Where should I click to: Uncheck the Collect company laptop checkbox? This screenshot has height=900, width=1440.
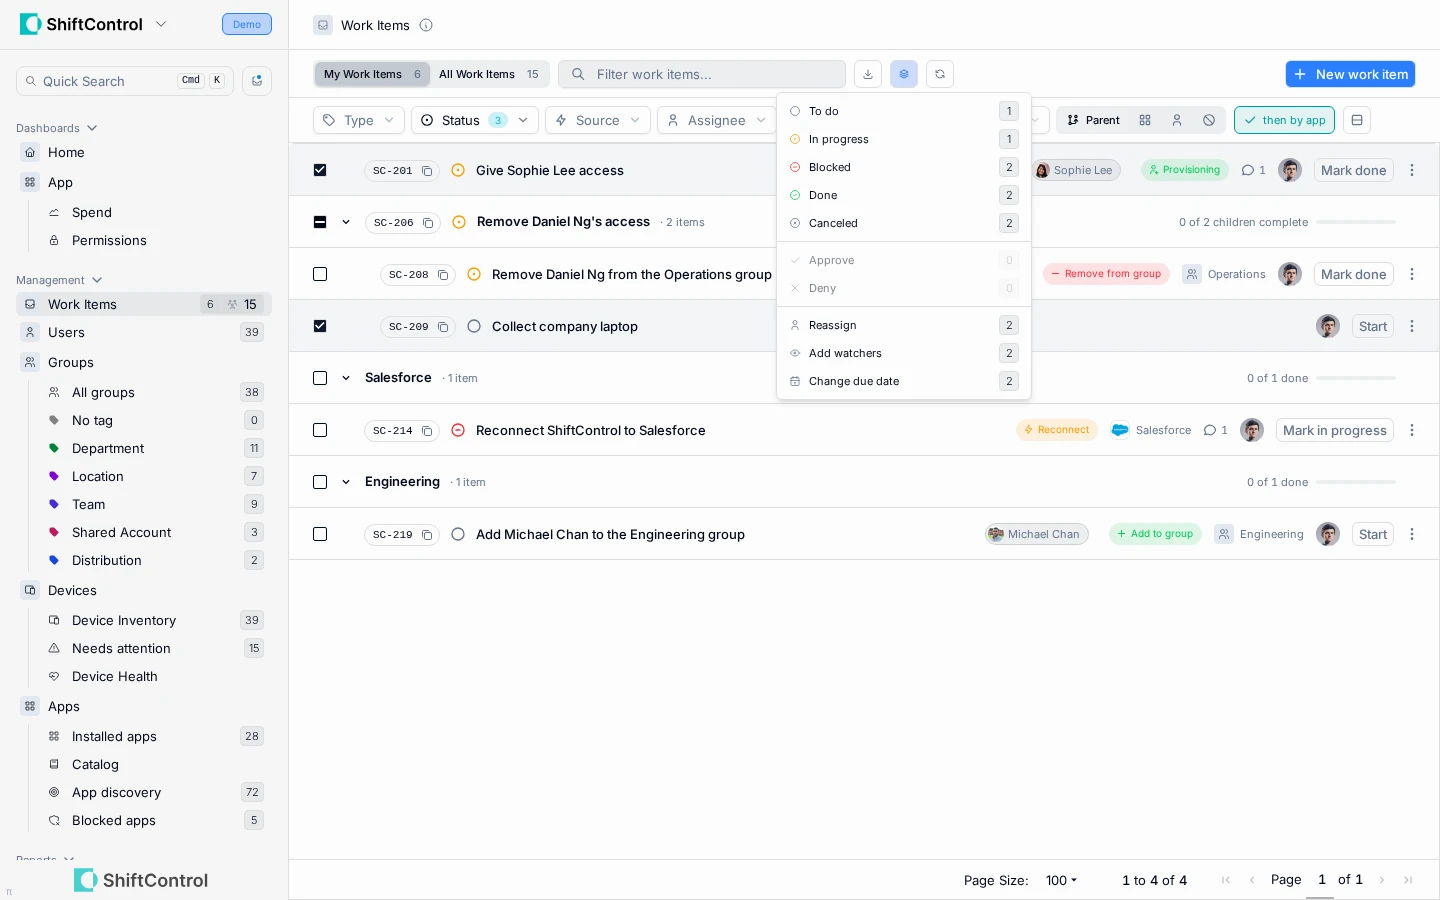(x=320, y=326)
